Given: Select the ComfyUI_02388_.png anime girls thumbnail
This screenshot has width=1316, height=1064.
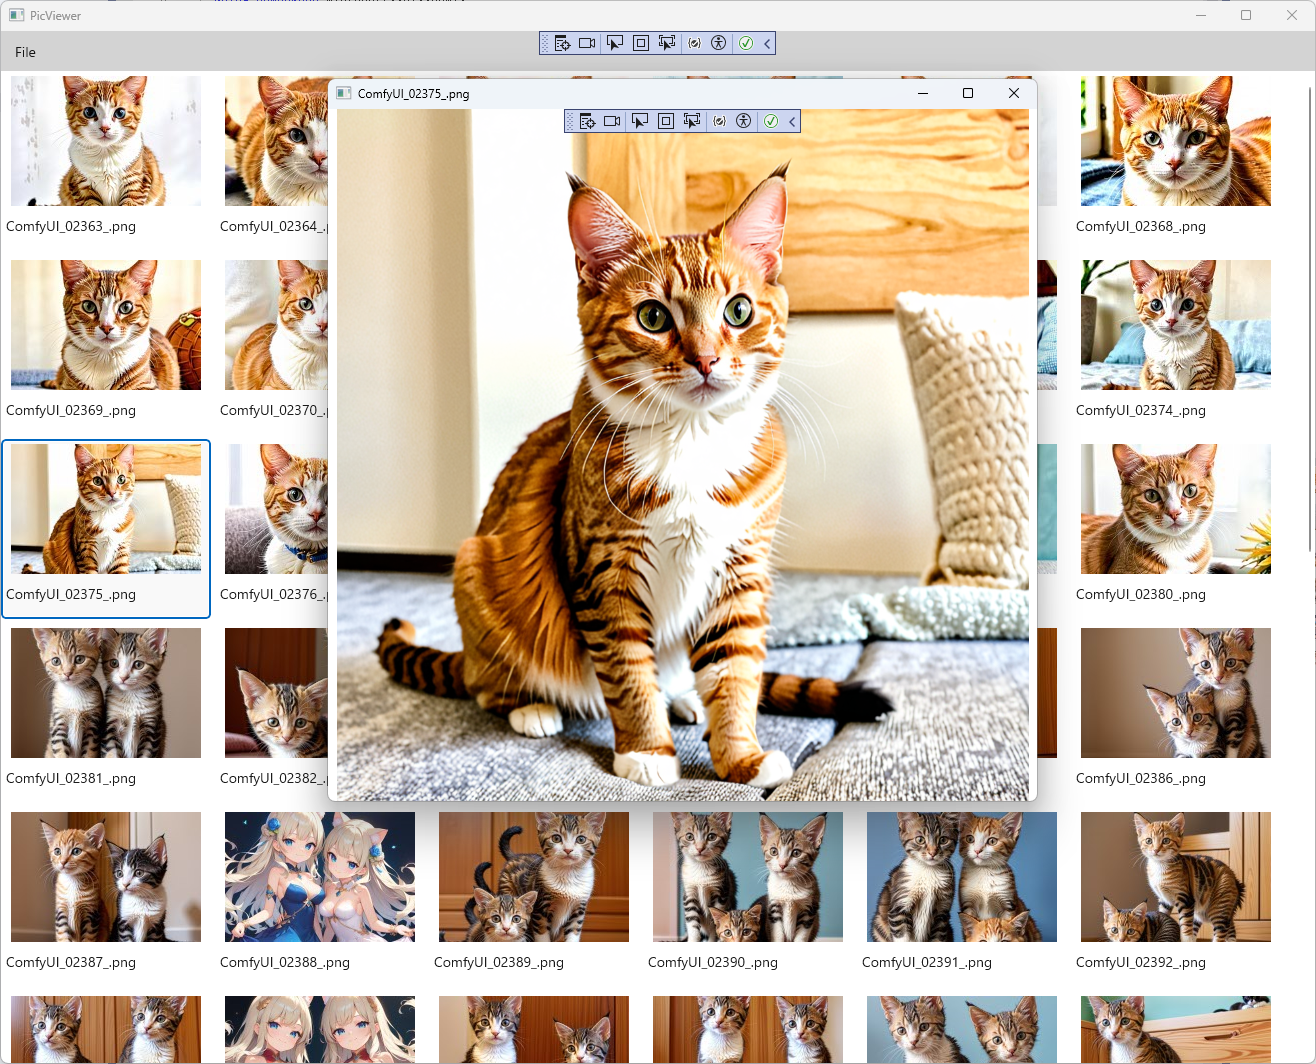Looking at the screenshot, I should click(x=320, y=877).
